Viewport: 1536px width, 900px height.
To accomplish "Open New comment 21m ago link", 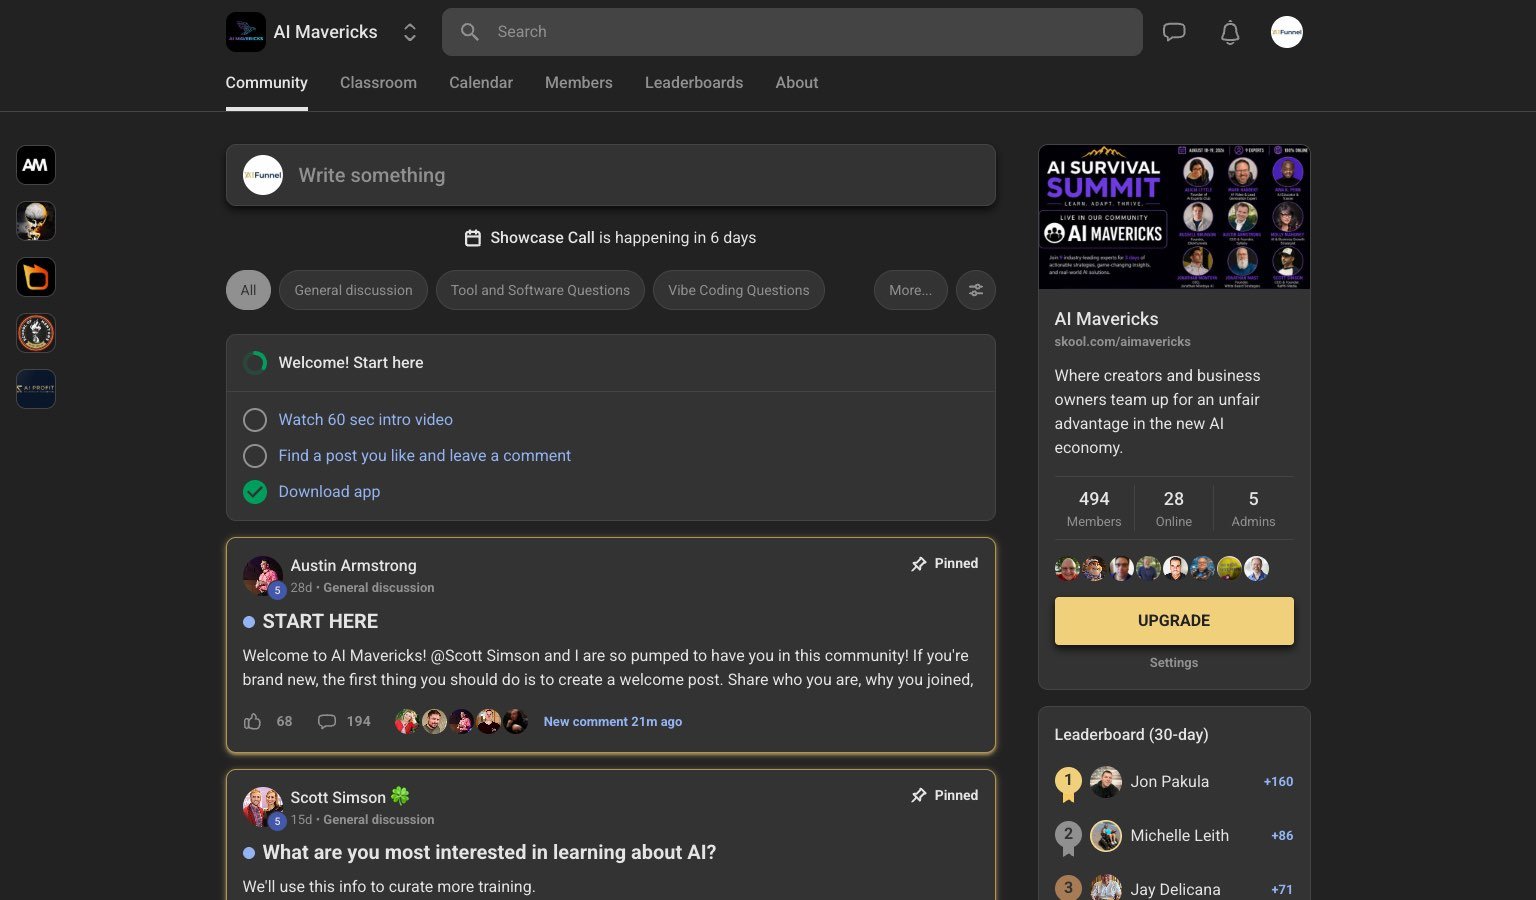I will (613, 722).
